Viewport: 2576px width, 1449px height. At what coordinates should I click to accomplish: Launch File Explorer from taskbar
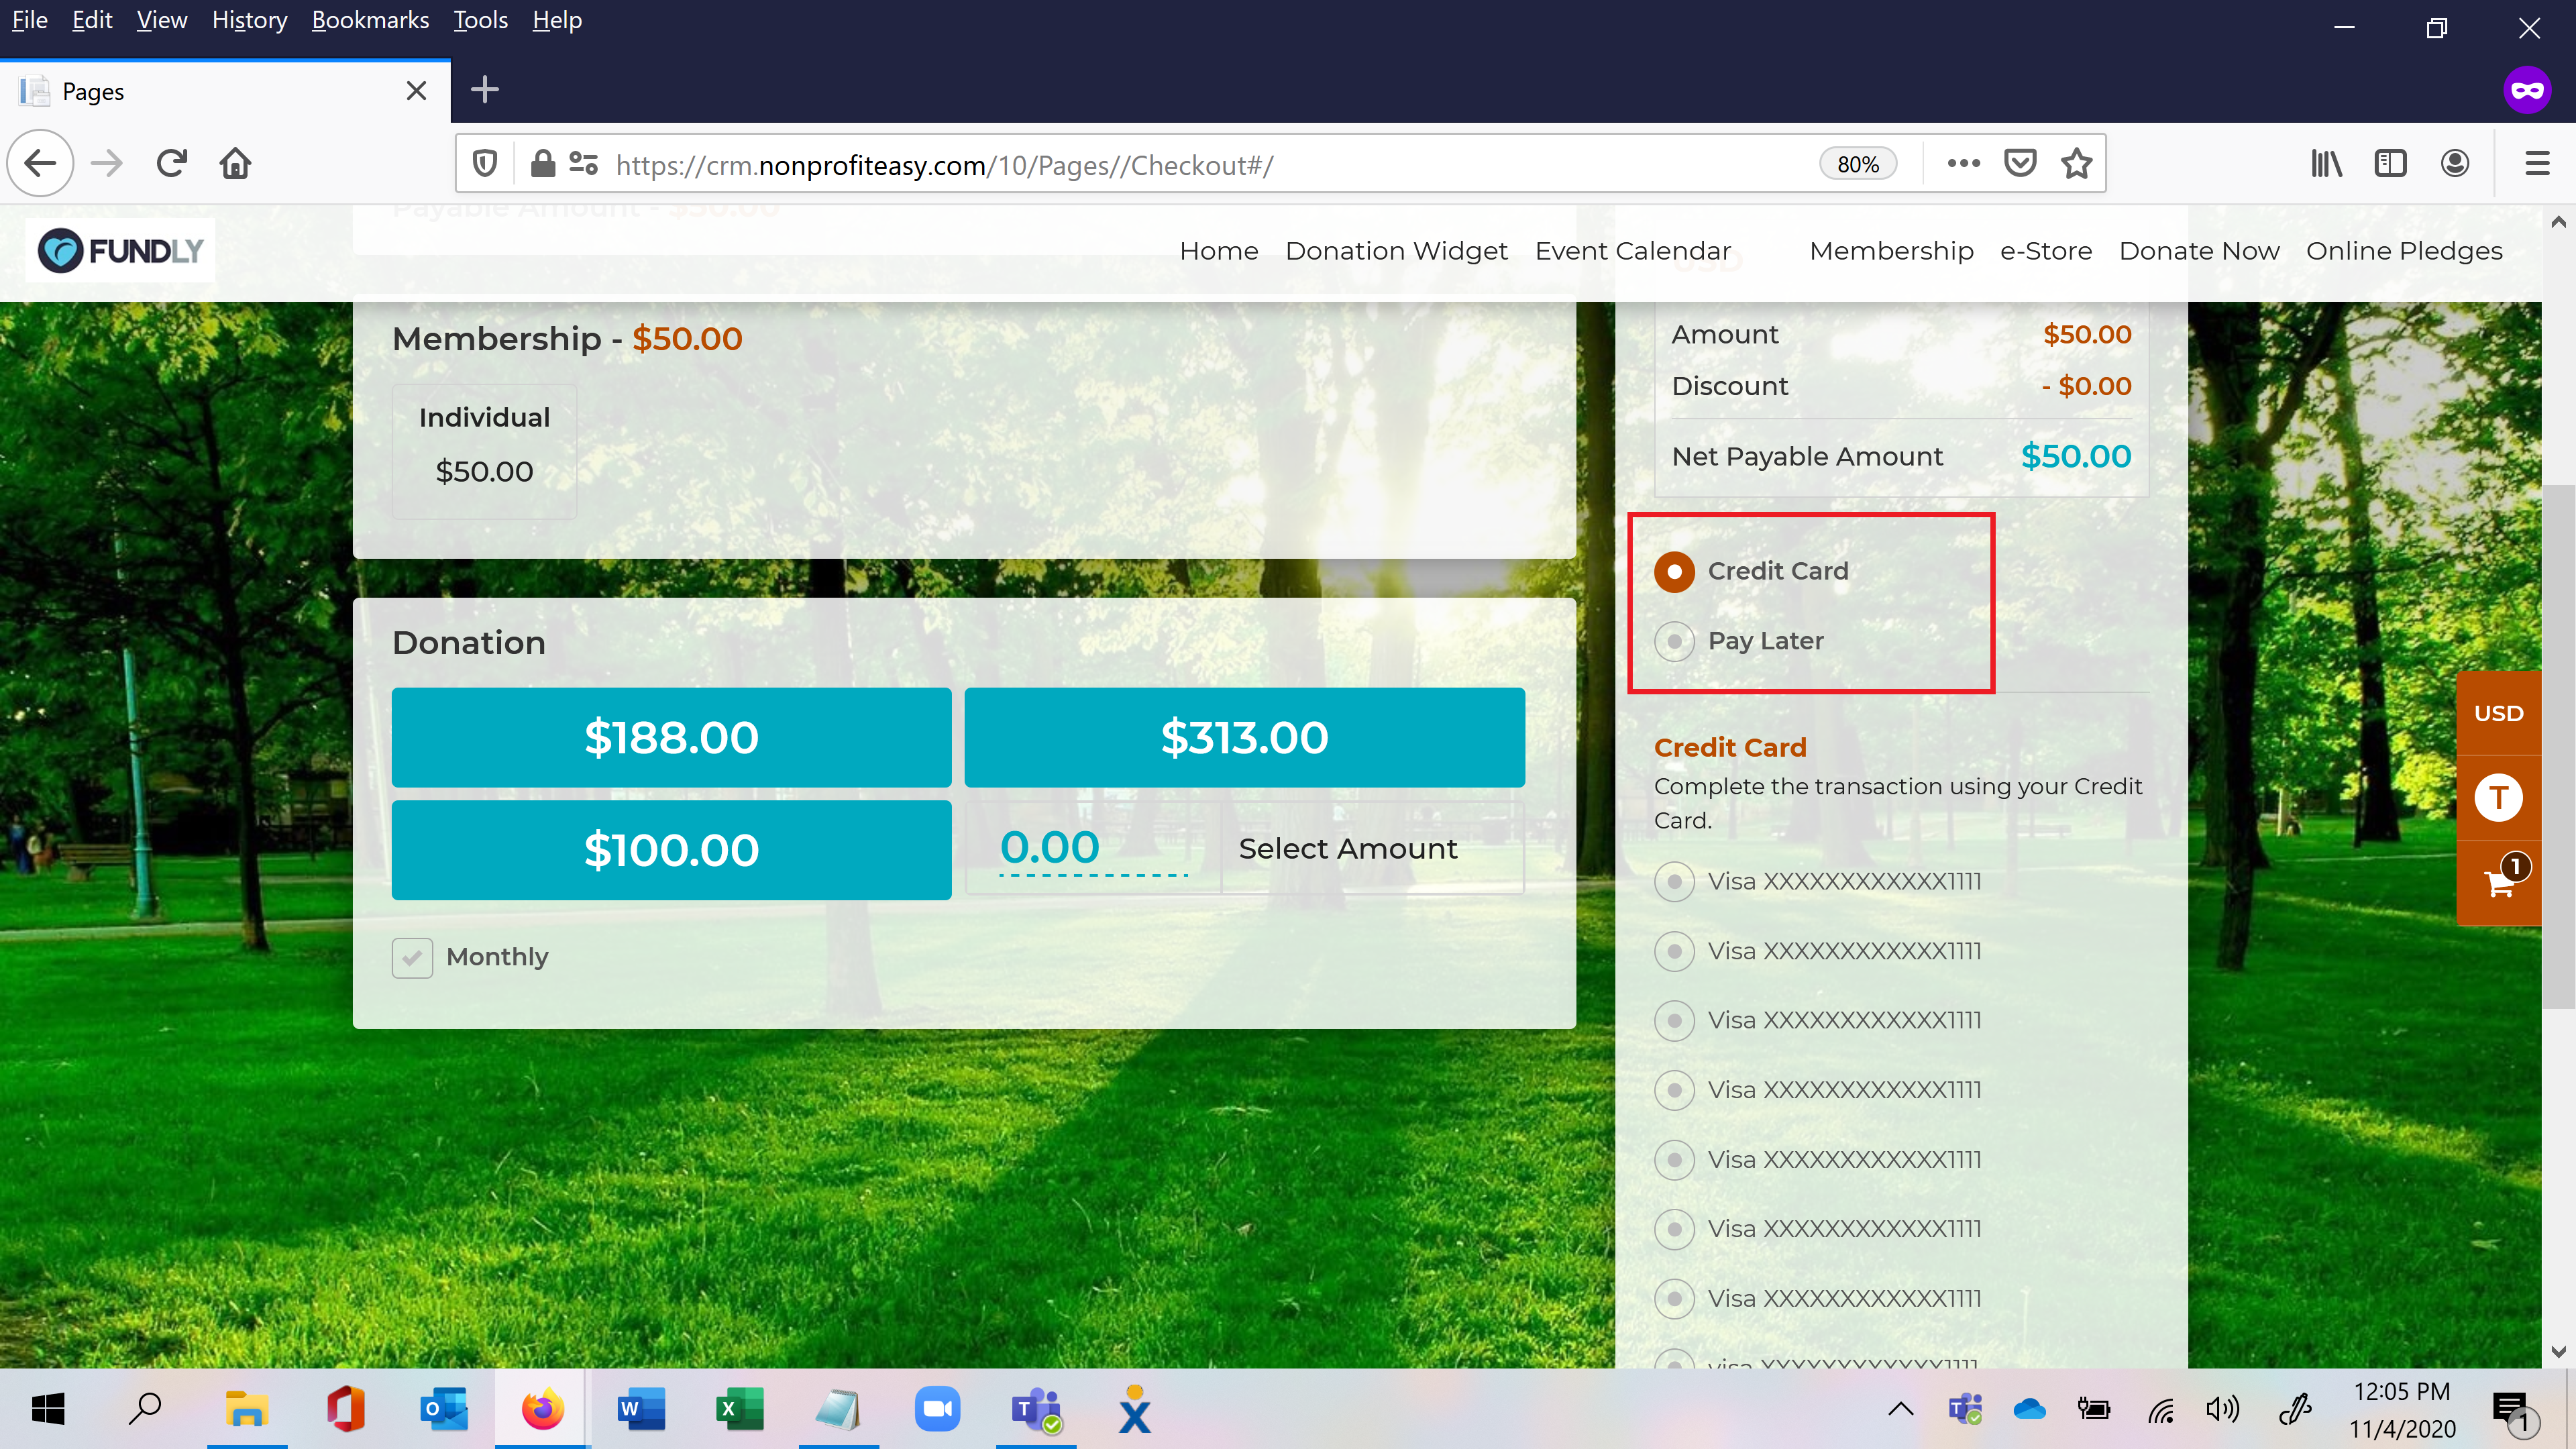click(246, 1409)
